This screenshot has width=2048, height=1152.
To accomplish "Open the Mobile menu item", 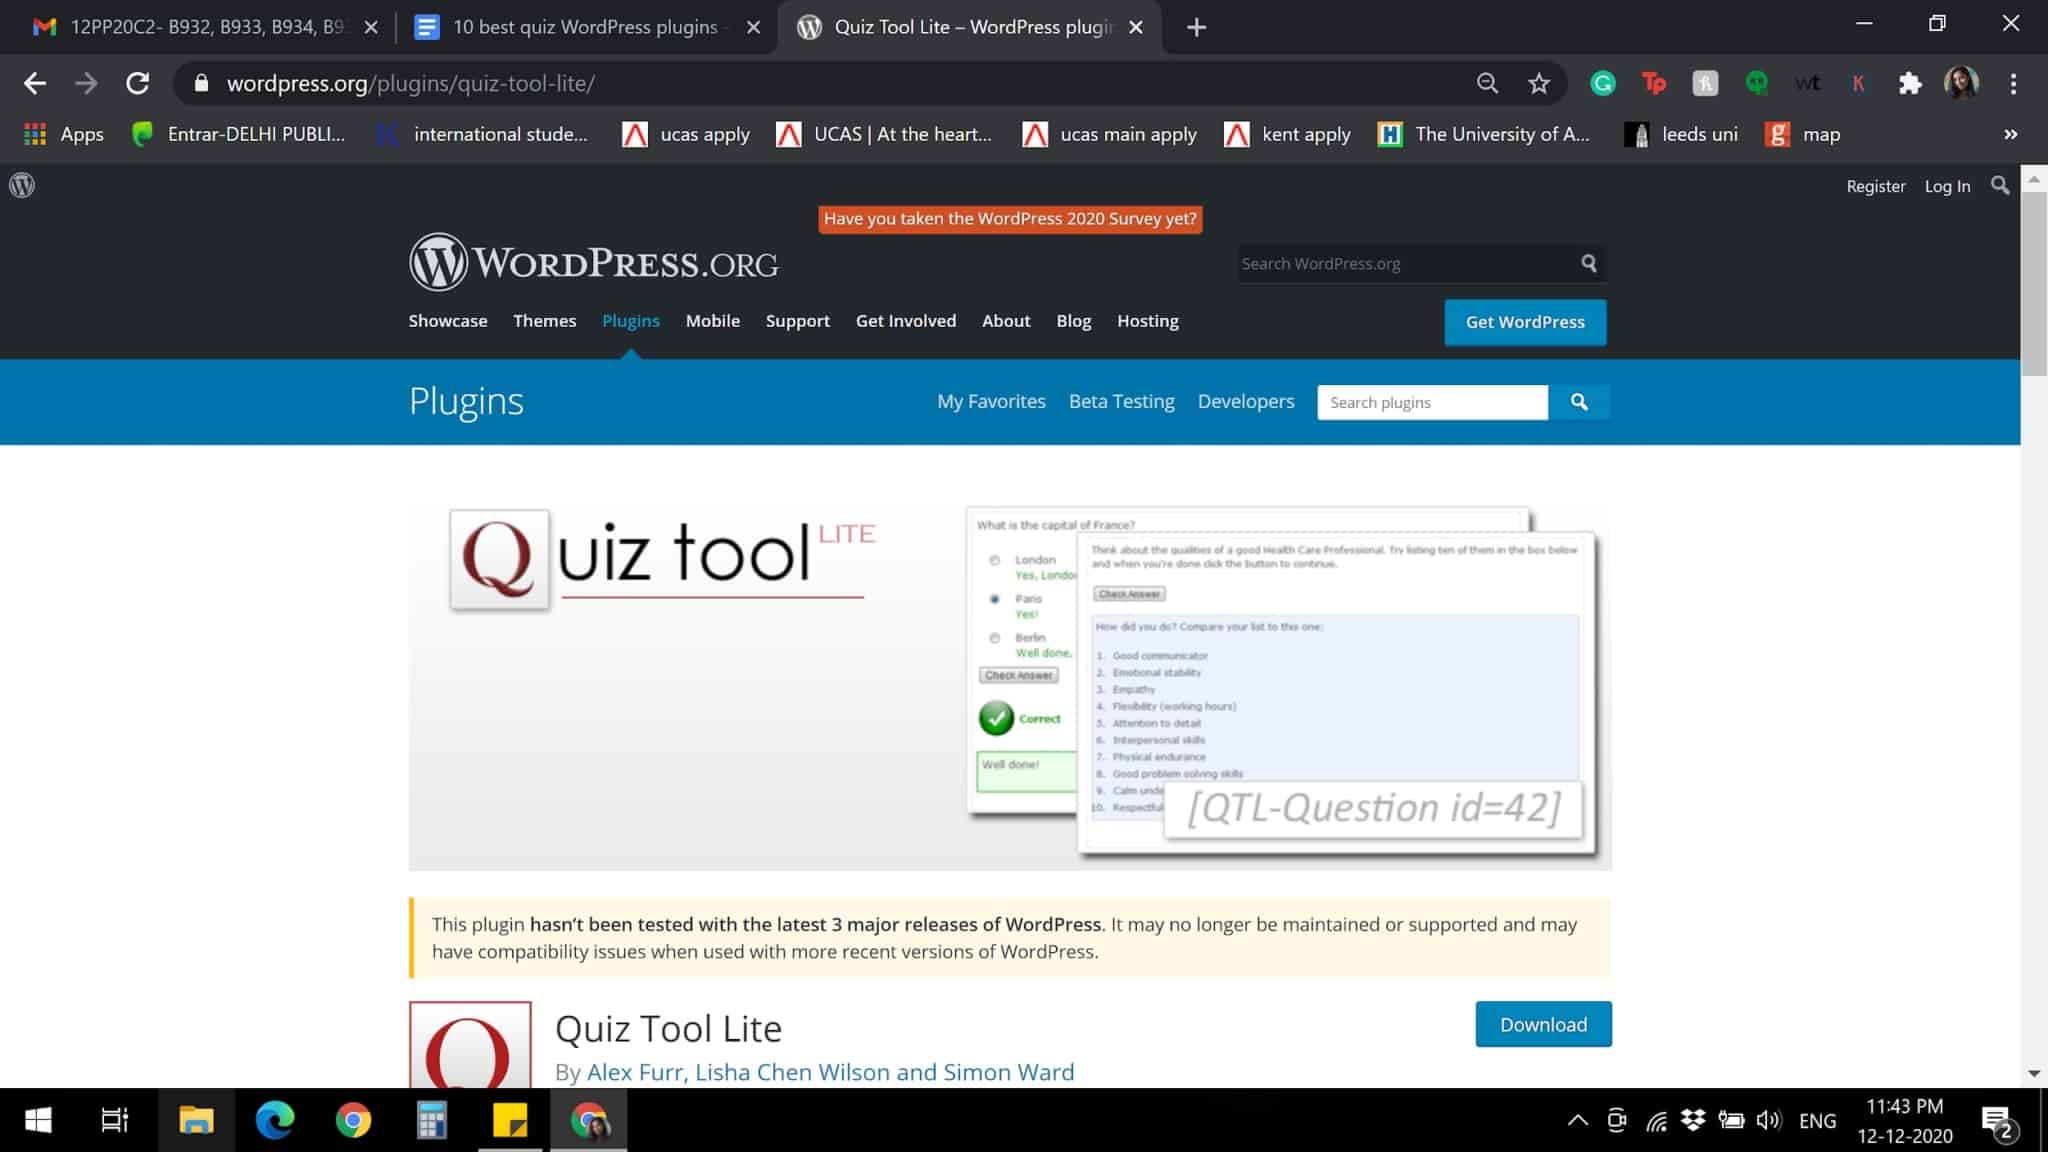I will (x=713, y=321).
